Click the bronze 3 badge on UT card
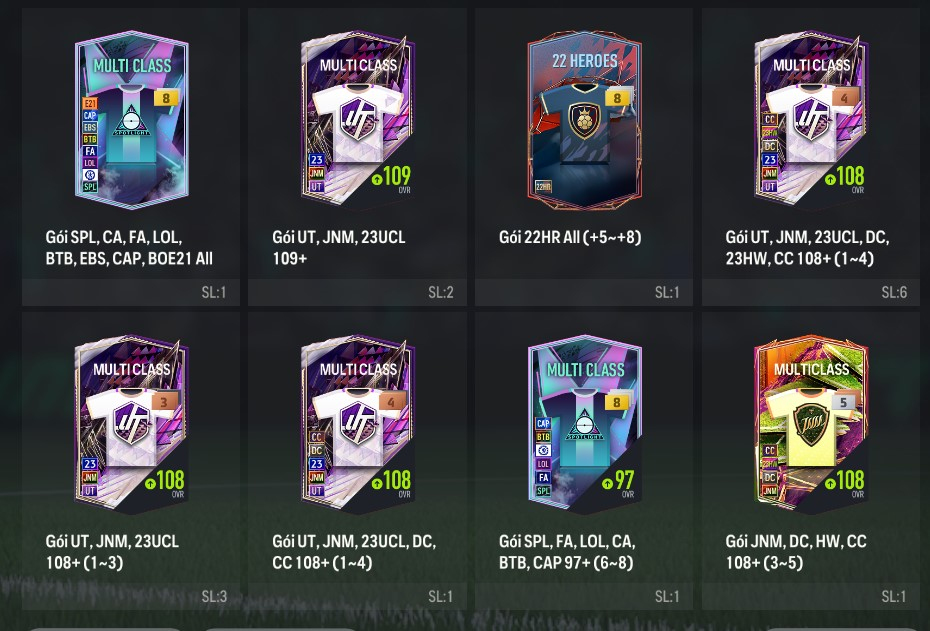This screenshot has width=930, height=631. (x=164, y=402)
